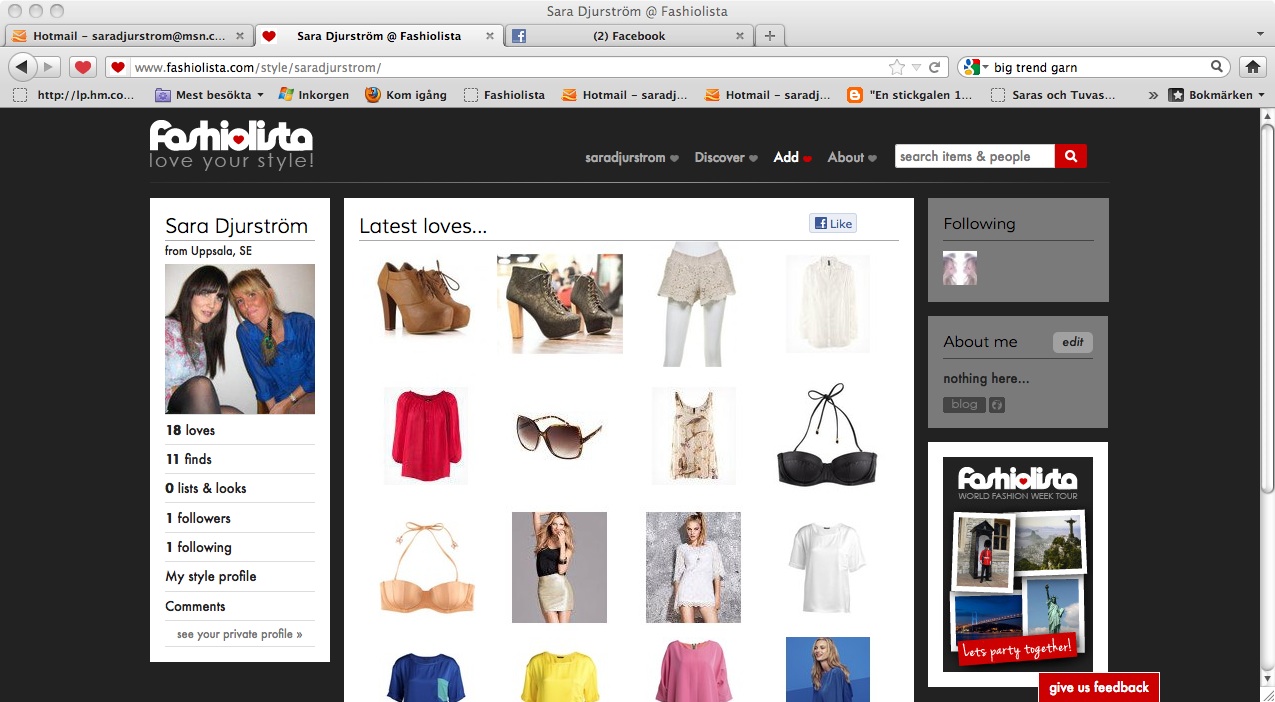1275x702 pixels.
Task: Click the globe website icon in About me
Action: click(997, 405)
